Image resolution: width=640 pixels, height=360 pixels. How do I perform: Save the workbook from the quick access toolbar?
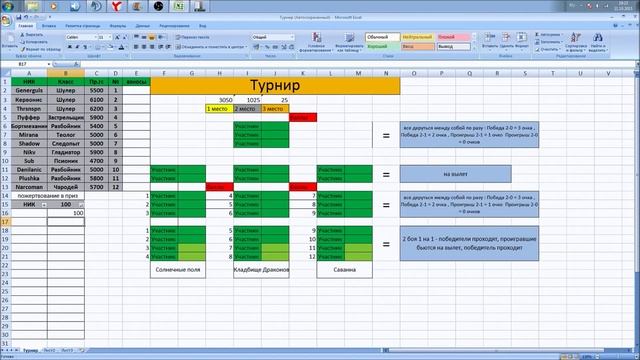click(x=19, y=17)
